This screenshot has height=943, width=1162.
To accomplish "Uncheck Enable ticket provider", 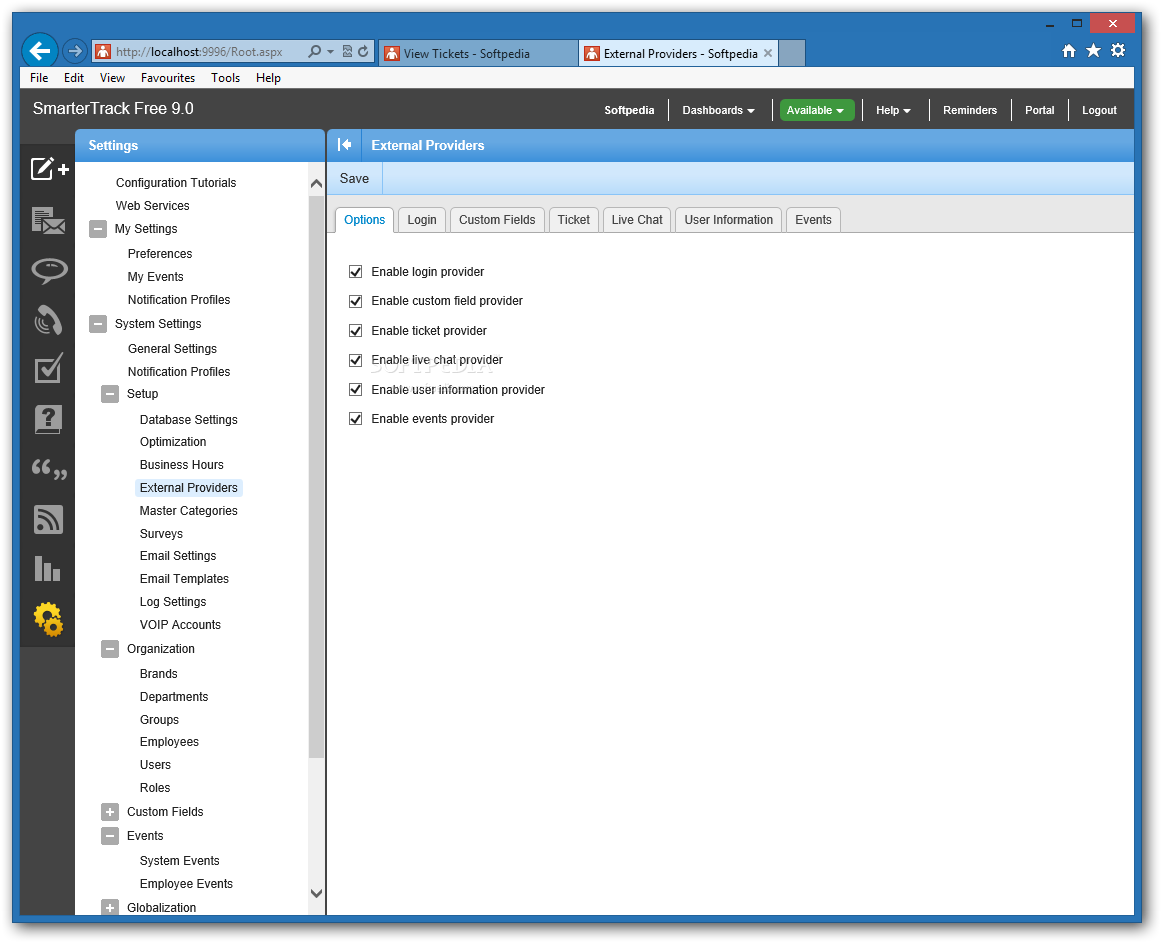I will (x=356, y=331).
